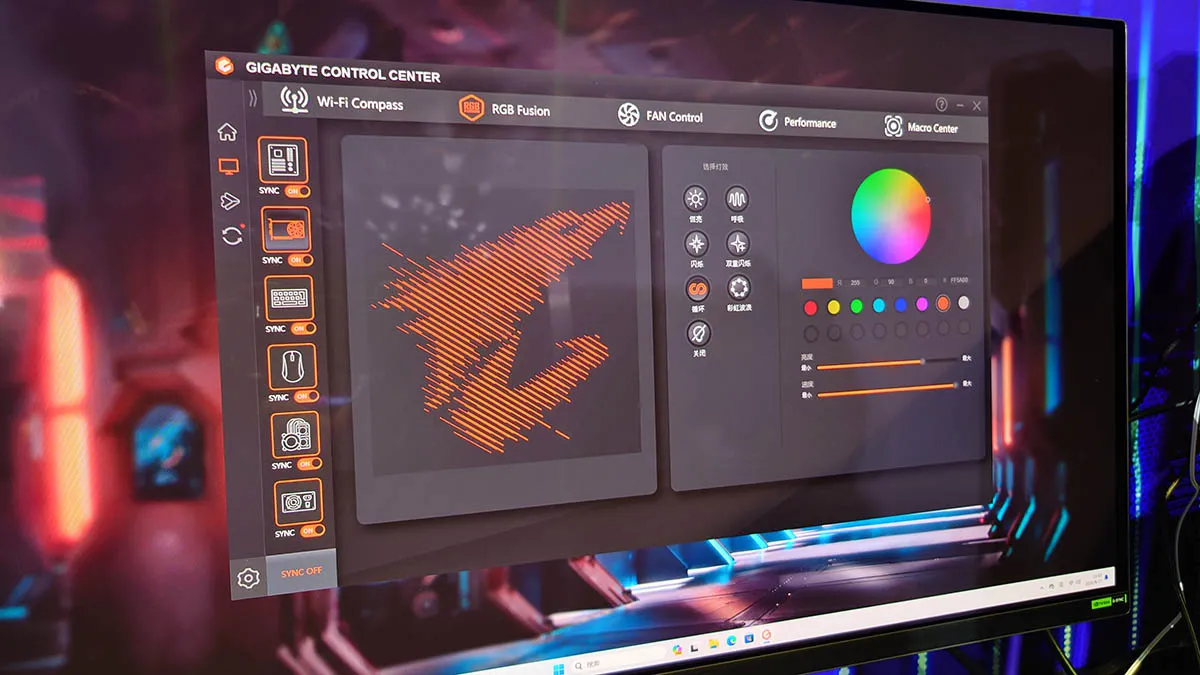Open the Home page in the sidebar
Image resolution: width=1200 pixels, height=675 pixels.
tap(227, 131)
